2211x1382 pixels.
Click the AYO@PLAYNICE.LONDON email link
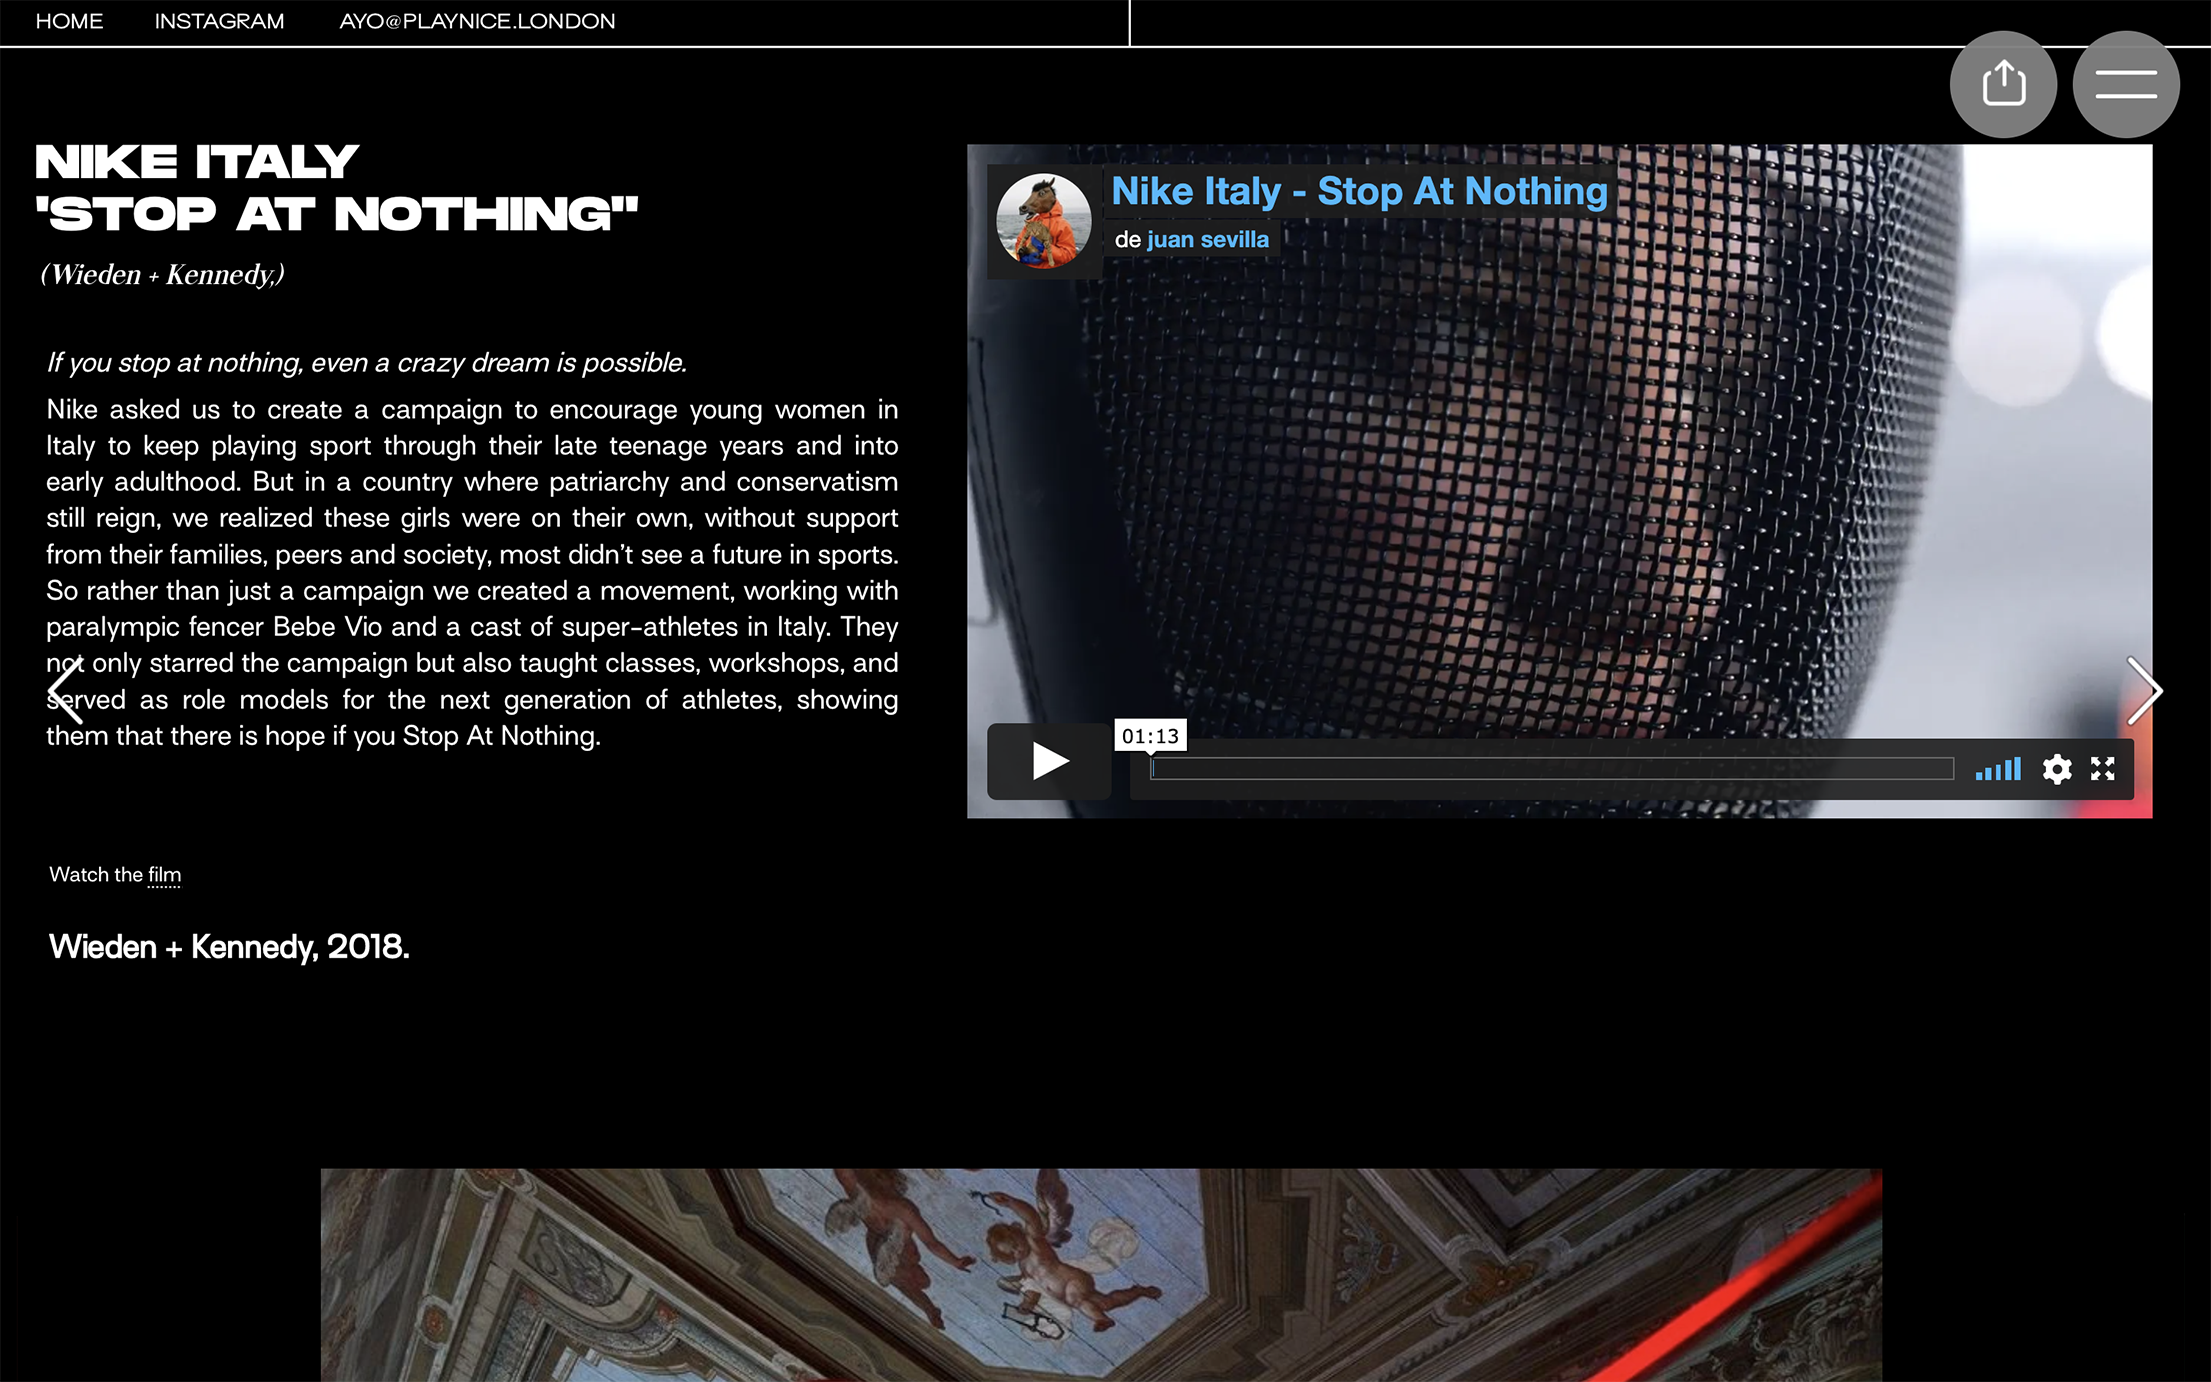477,21
